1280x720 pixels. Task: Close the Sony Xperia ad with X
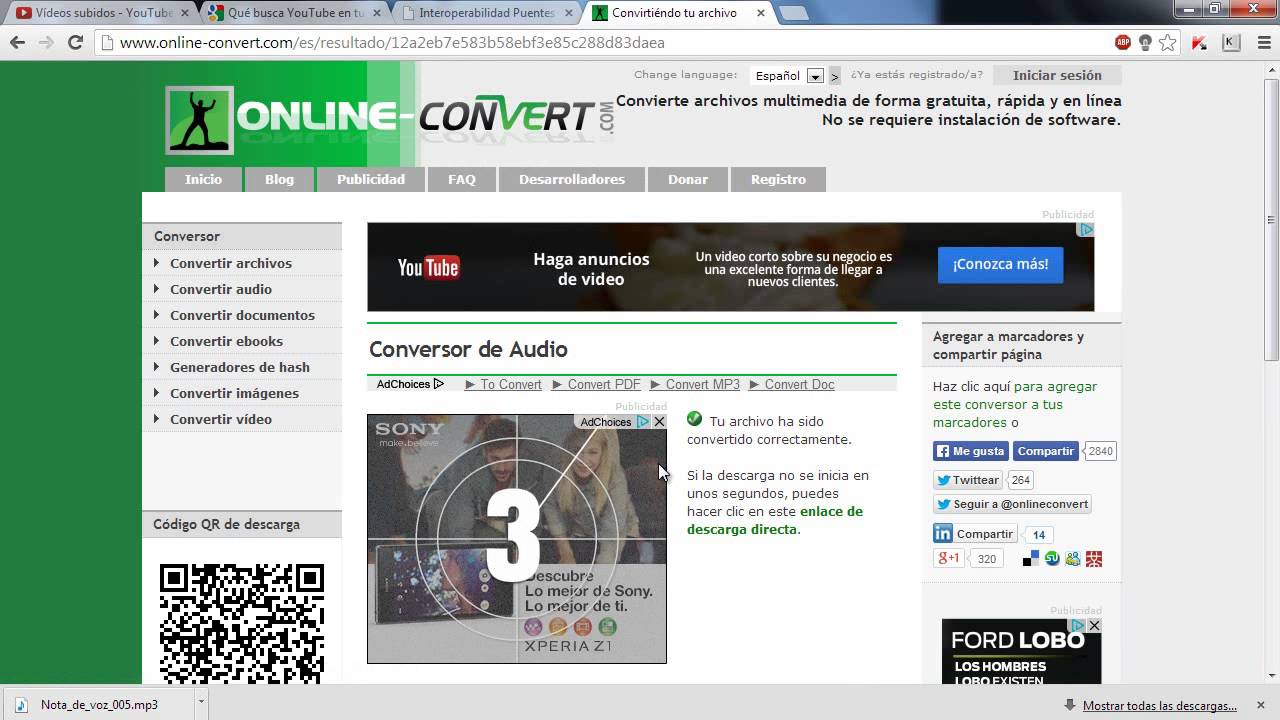click(659, 422)
